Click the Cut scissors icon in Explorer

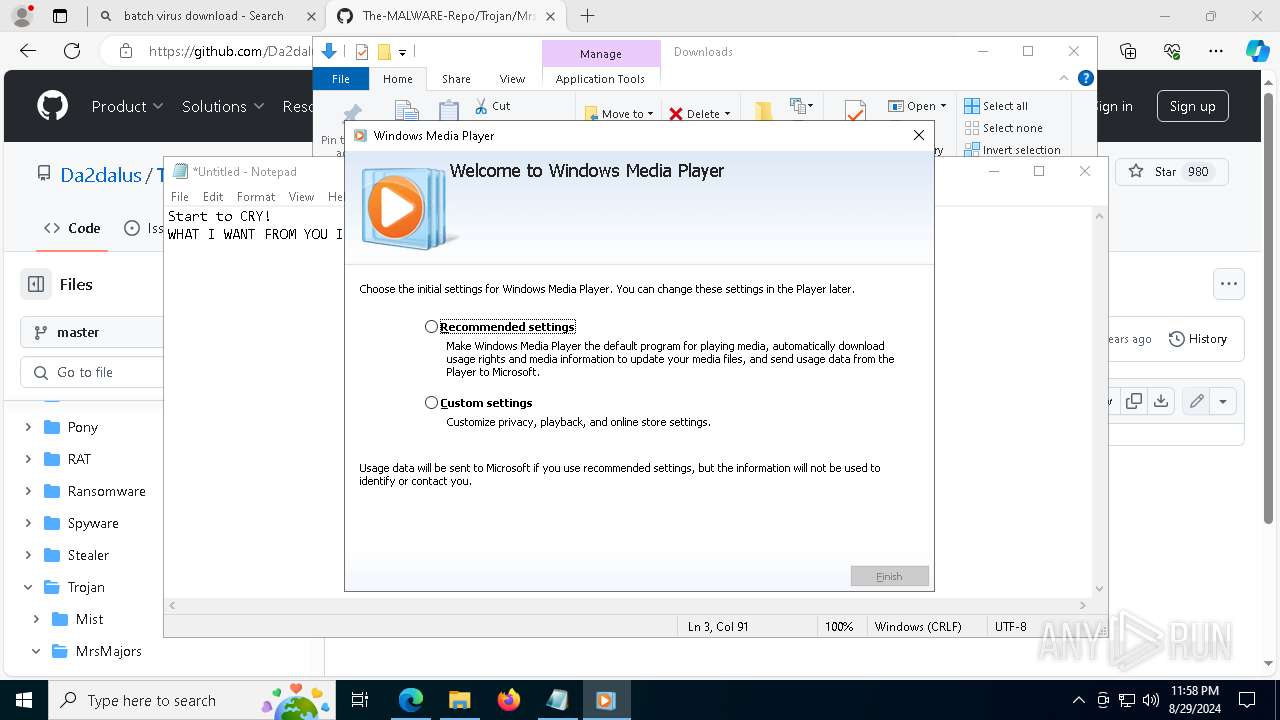click(x=481, y=105)
